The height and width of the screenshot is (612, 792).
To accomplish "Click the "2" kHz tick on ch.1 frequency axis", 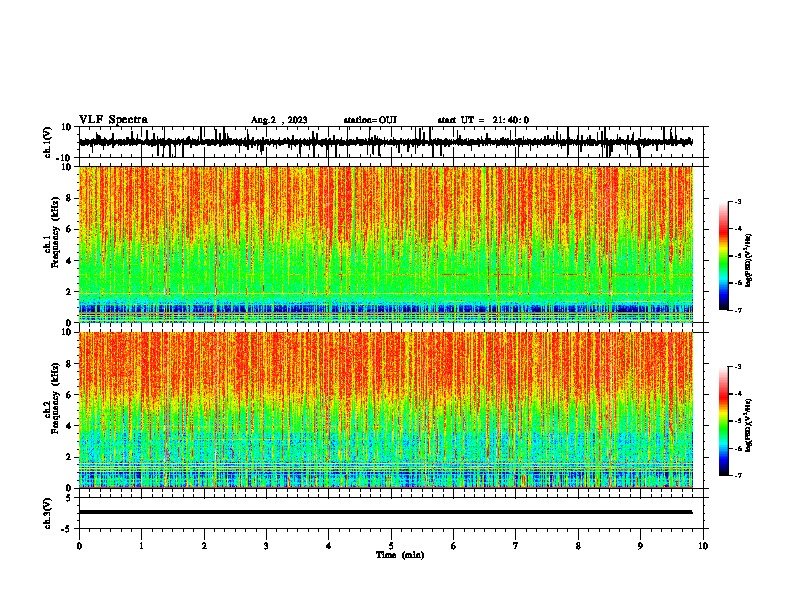I will 69,292.
